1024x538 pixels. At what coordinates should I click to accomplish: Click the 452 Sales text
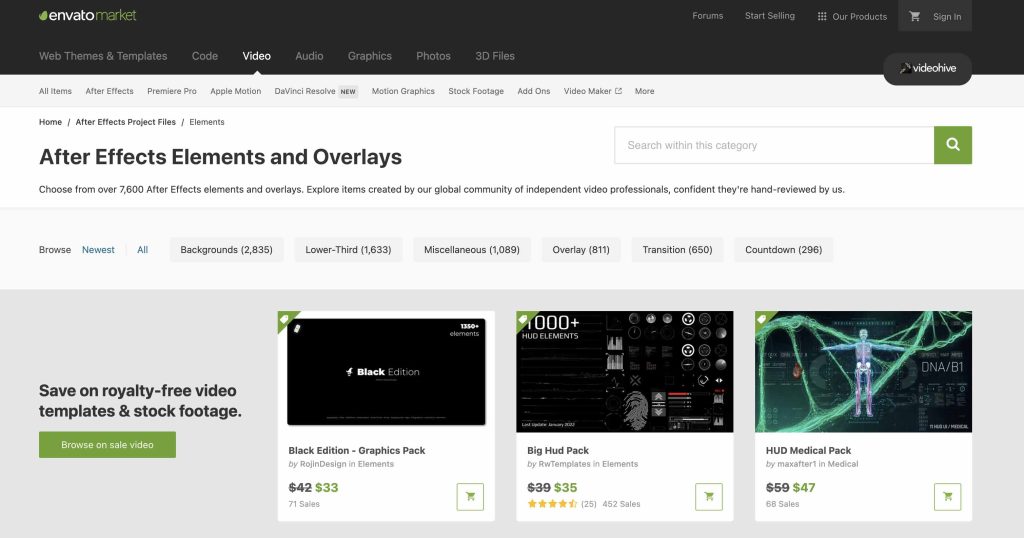(621, 504)
